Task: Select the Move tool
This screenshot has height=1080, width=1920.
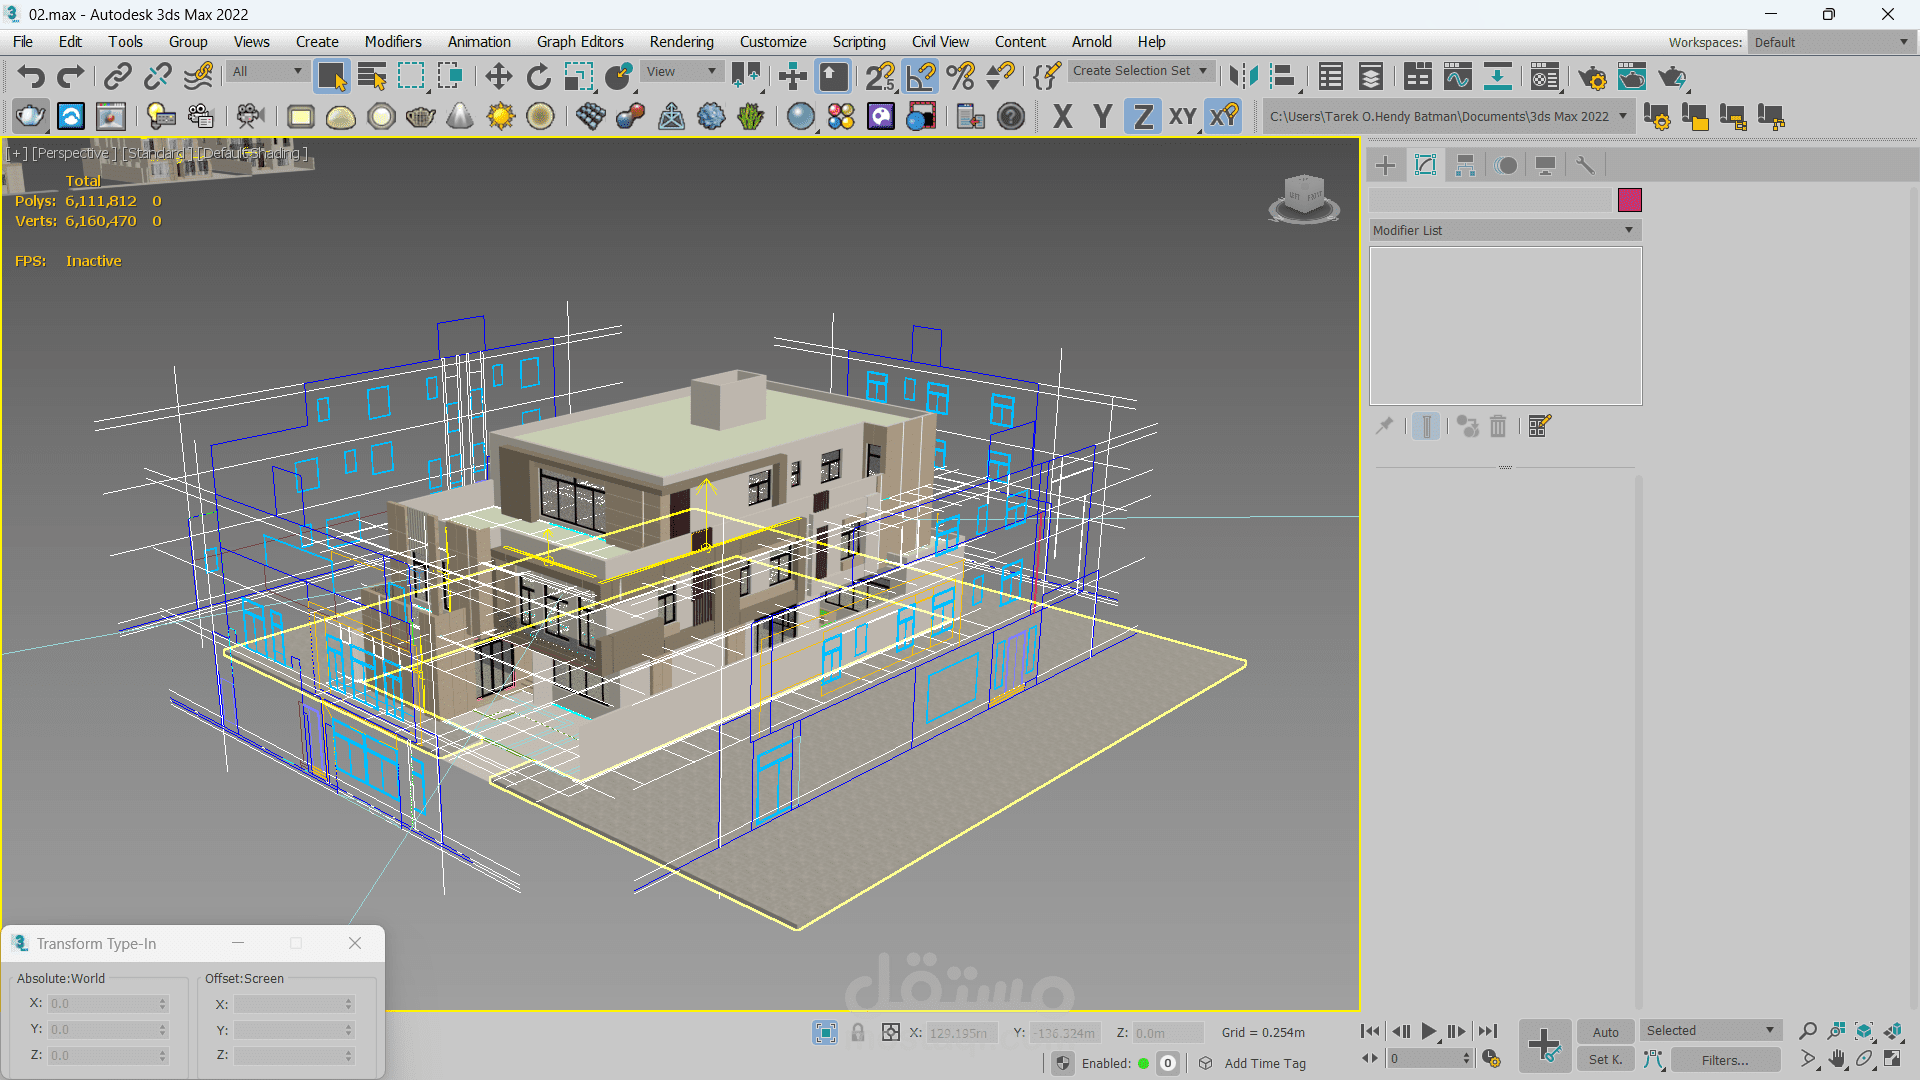Action: point(498,77)
